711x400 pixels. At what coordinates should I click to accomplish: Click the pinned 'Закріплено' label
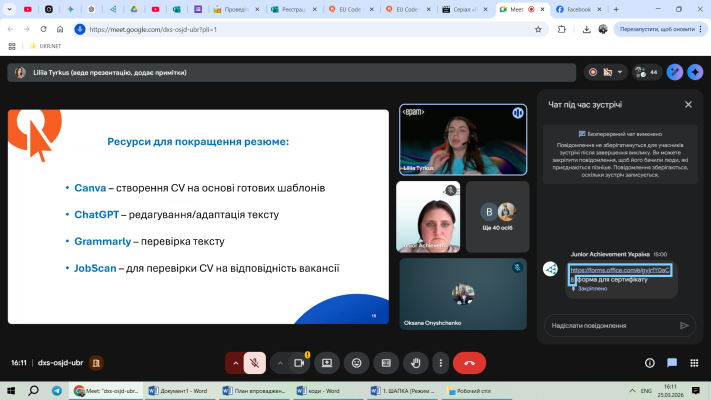592,288
